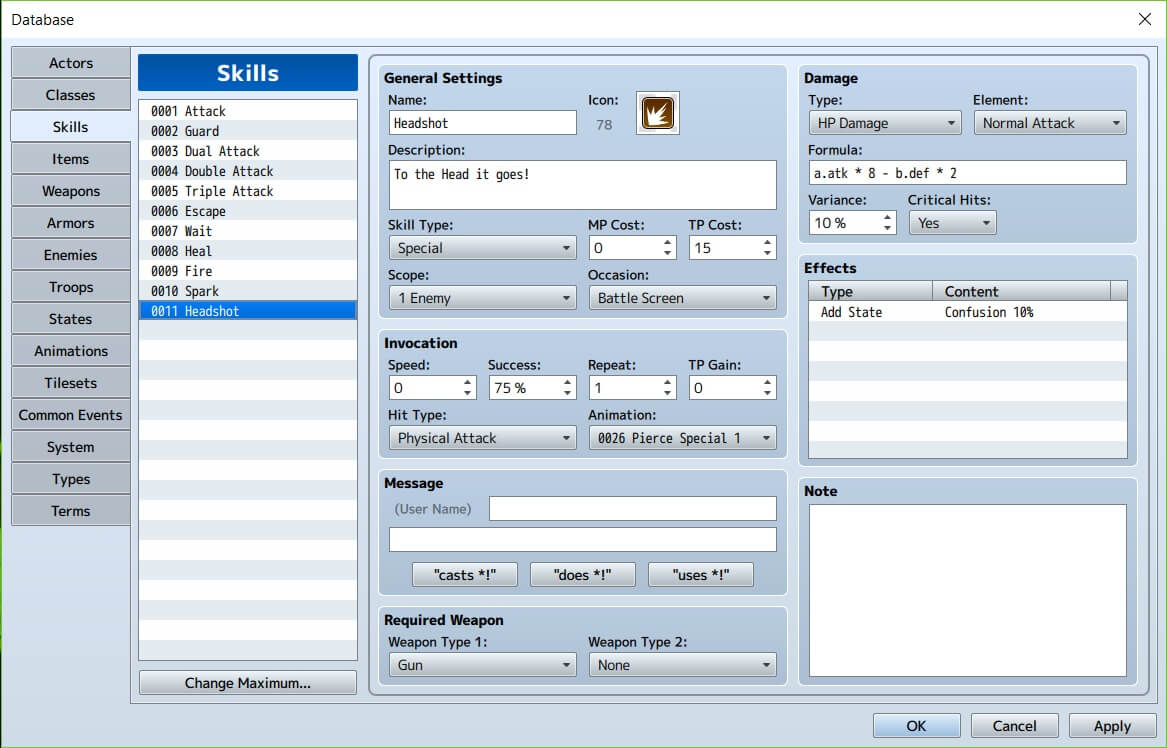Screen dimensions: 1167x748
Task: Open Weapon Type 1 dropdown showing Gun
Action: pos(482,665)
